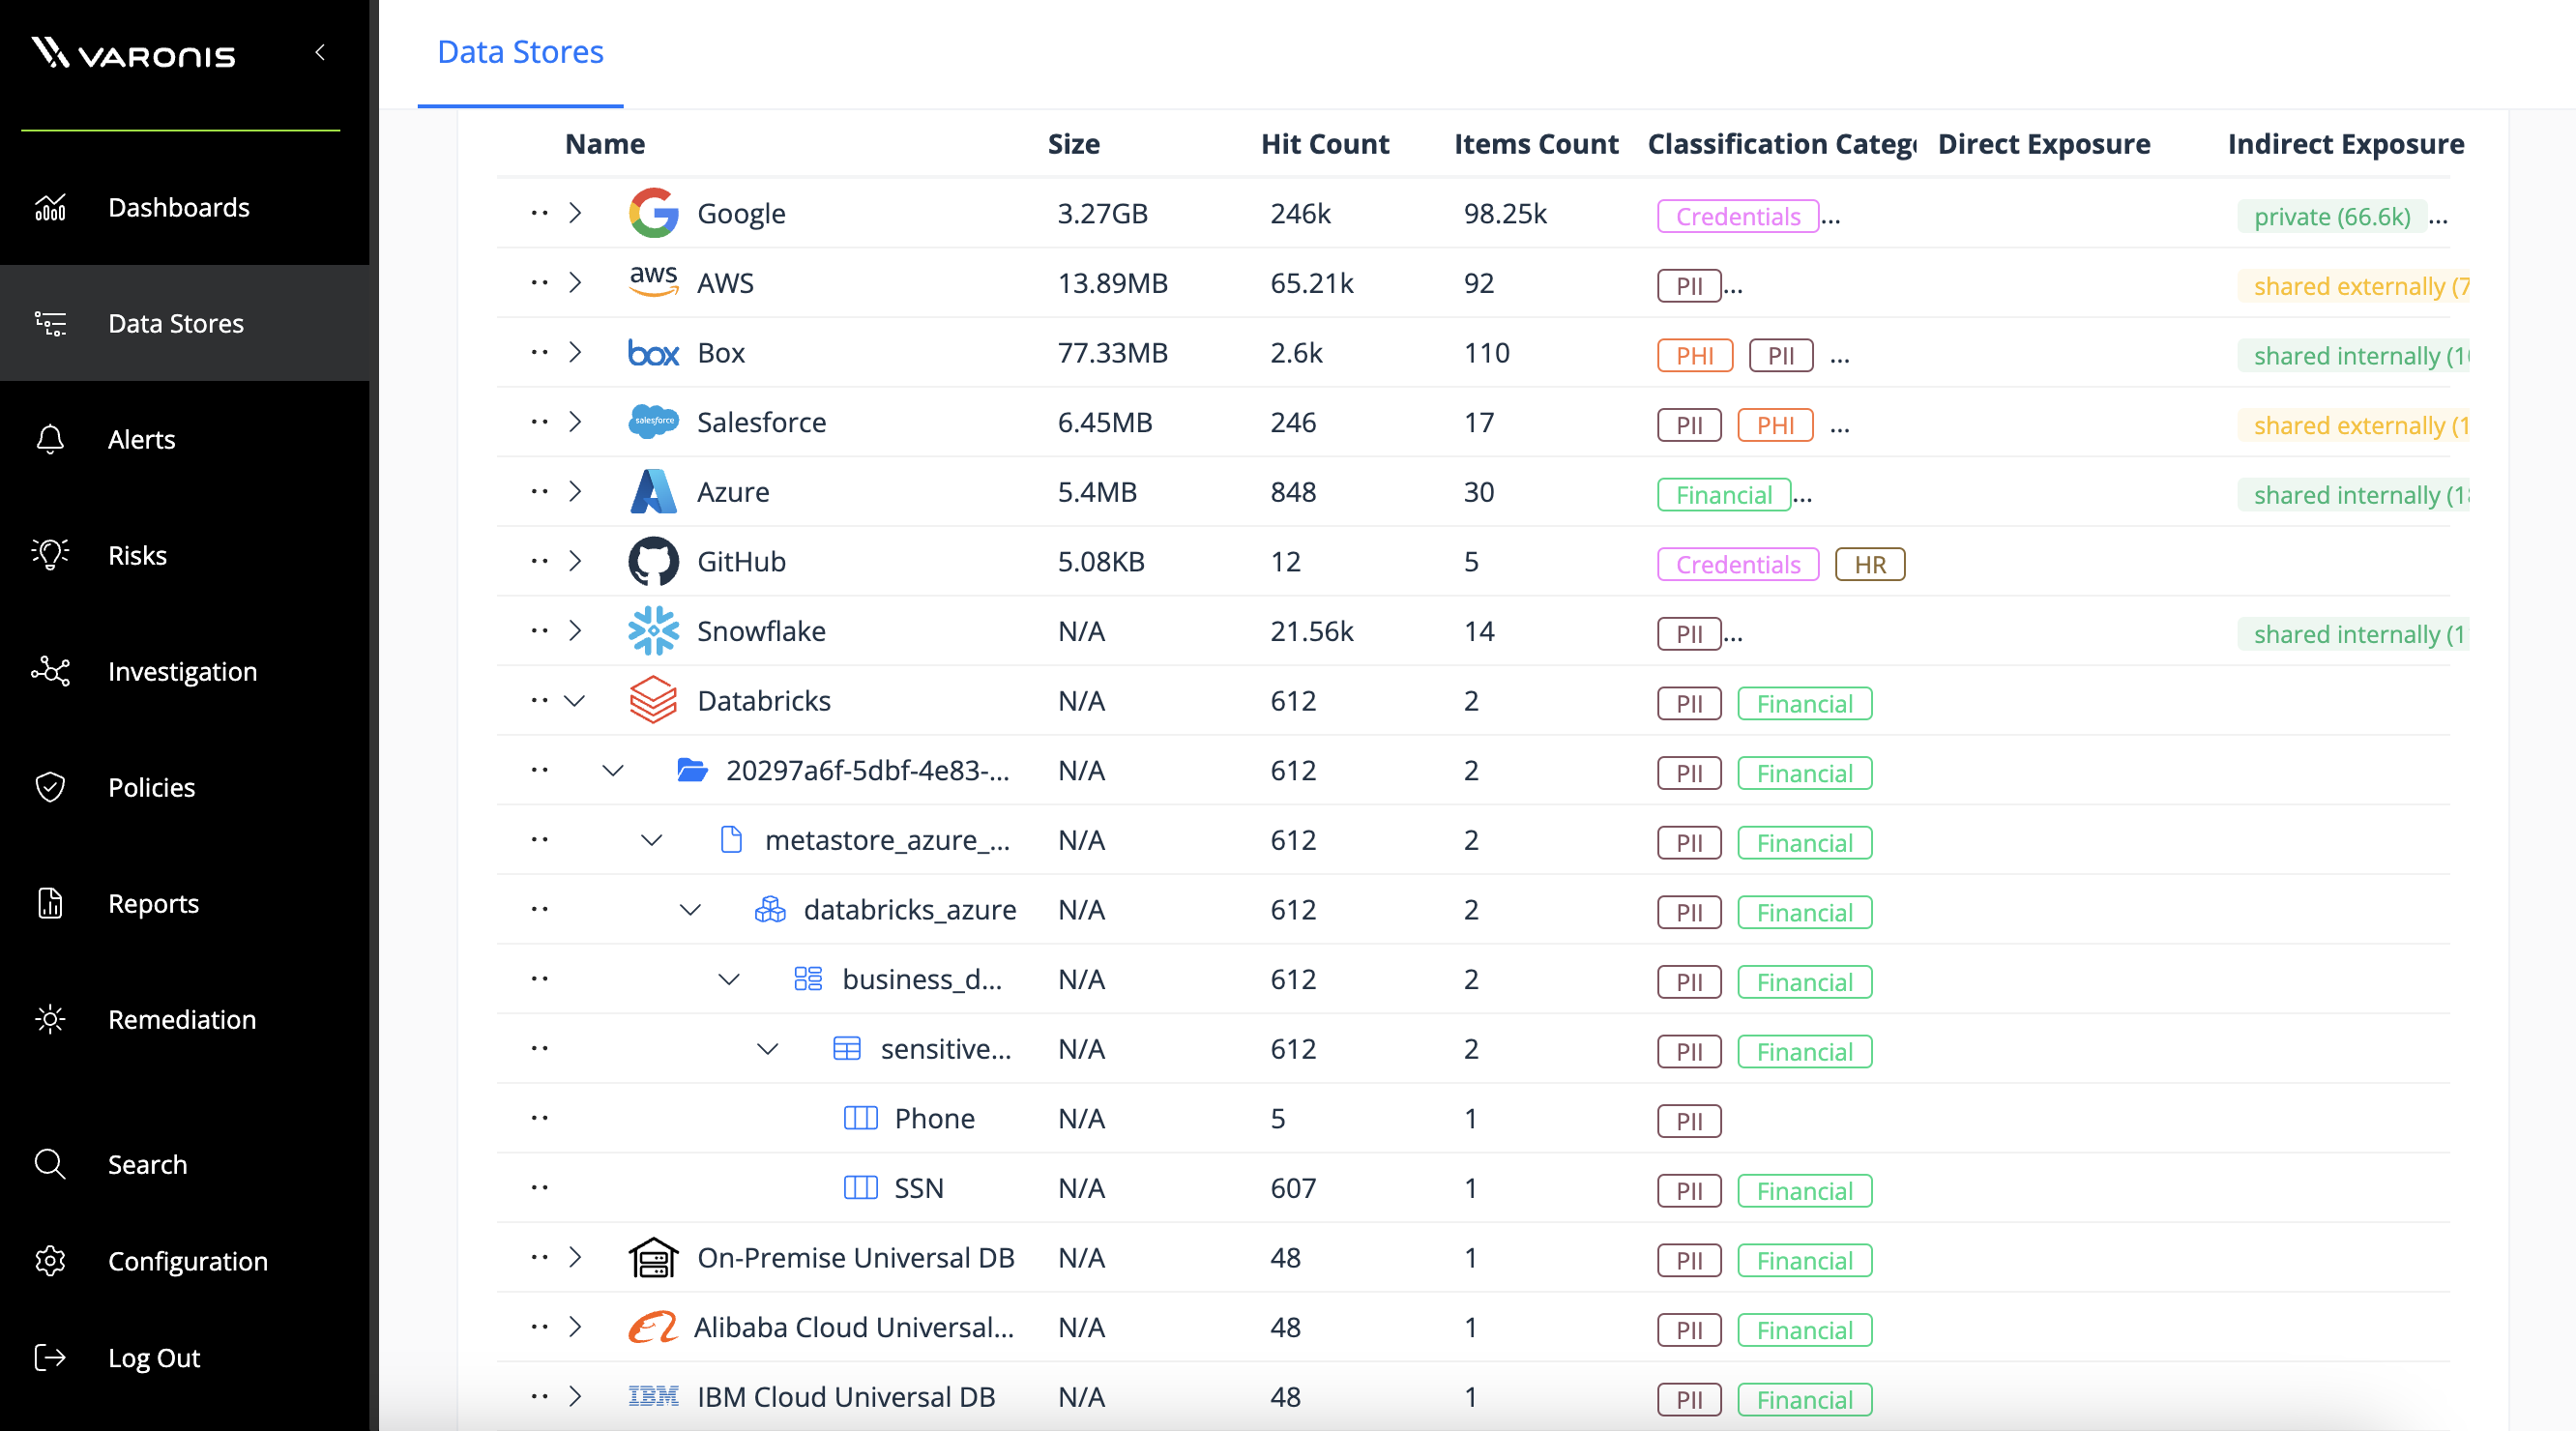This screenshot has height=1431, width=2576.
Task: Click the Databricks logo icon
Action: pyautogui.click(x=654, y=700)
